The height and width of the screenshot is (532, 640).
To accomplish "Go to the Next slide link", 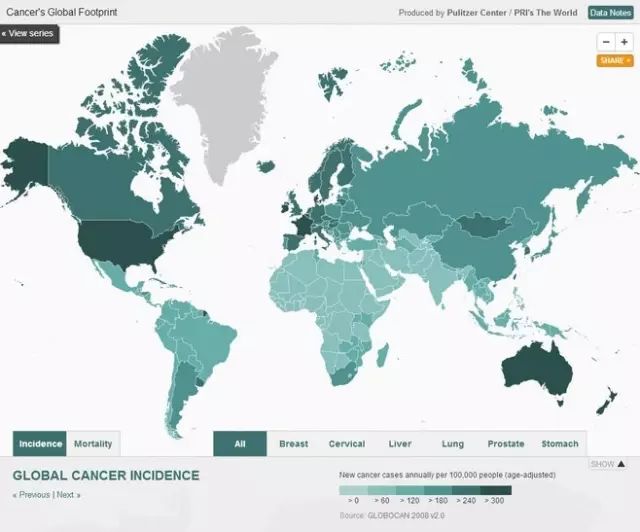I will pyautogui.click(x=66, y=495).
